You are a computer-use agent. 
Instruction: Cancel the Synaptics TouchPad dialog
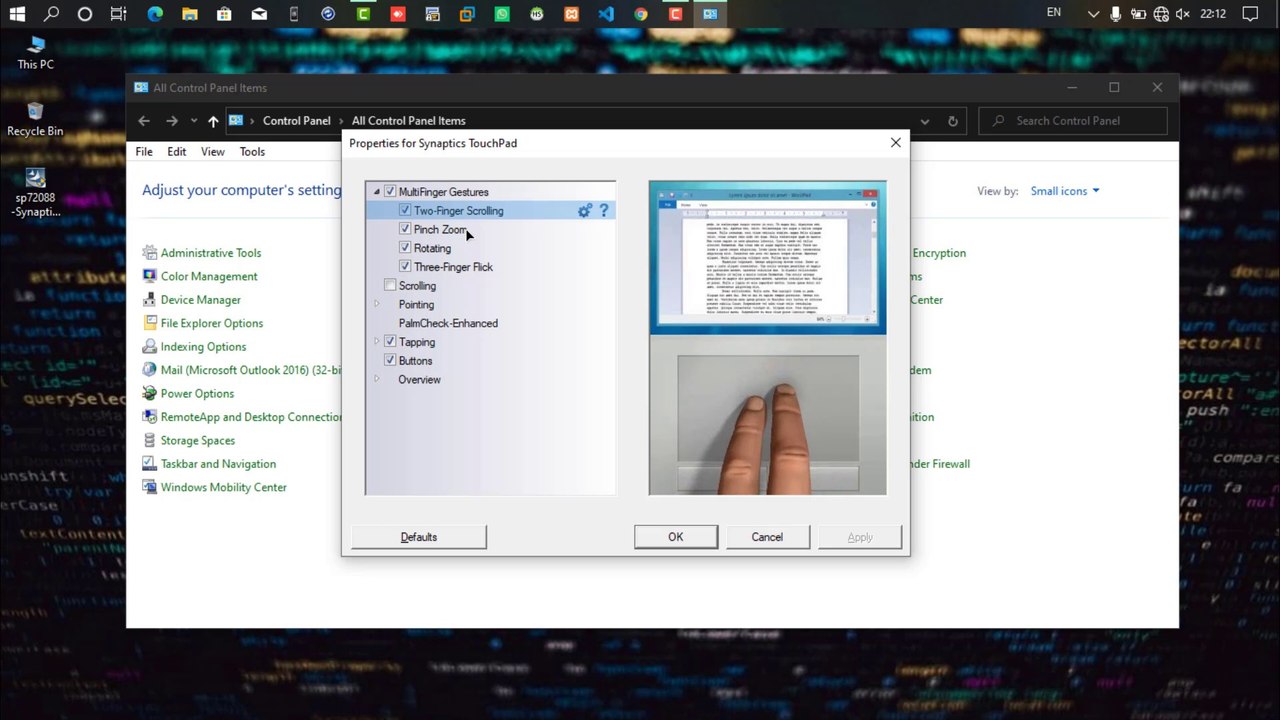point(767,537)
